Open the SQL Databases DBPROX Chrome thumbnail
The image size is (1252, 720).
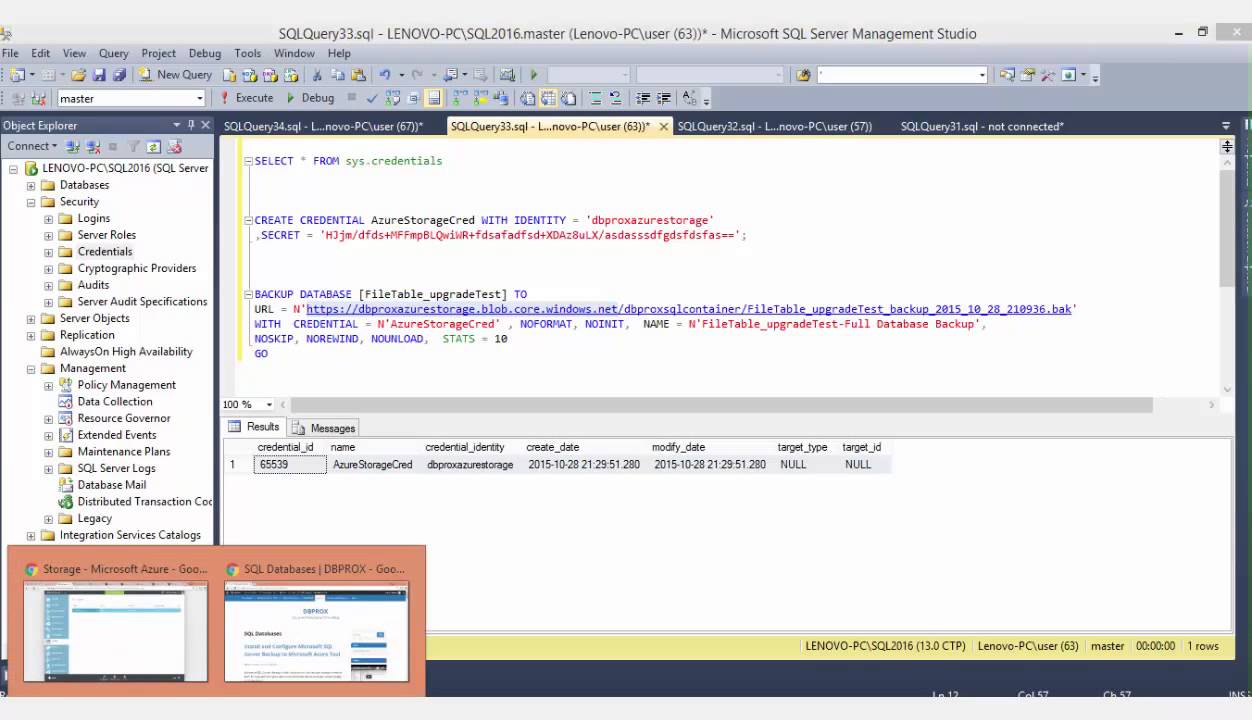tap(316, 621)
